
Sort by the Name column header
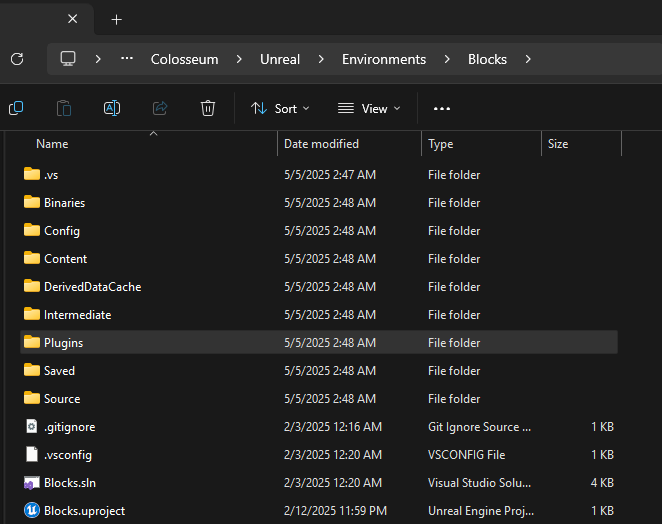pos(52,144)
